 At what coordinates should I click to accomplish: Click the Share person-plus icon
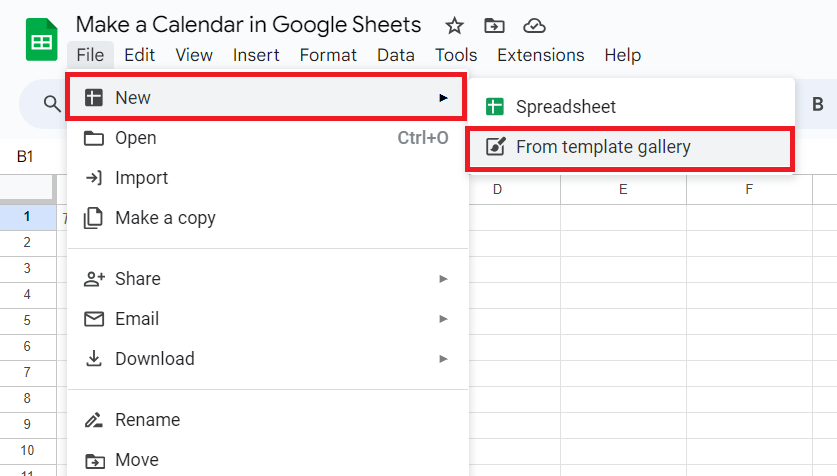coord(94,279)
